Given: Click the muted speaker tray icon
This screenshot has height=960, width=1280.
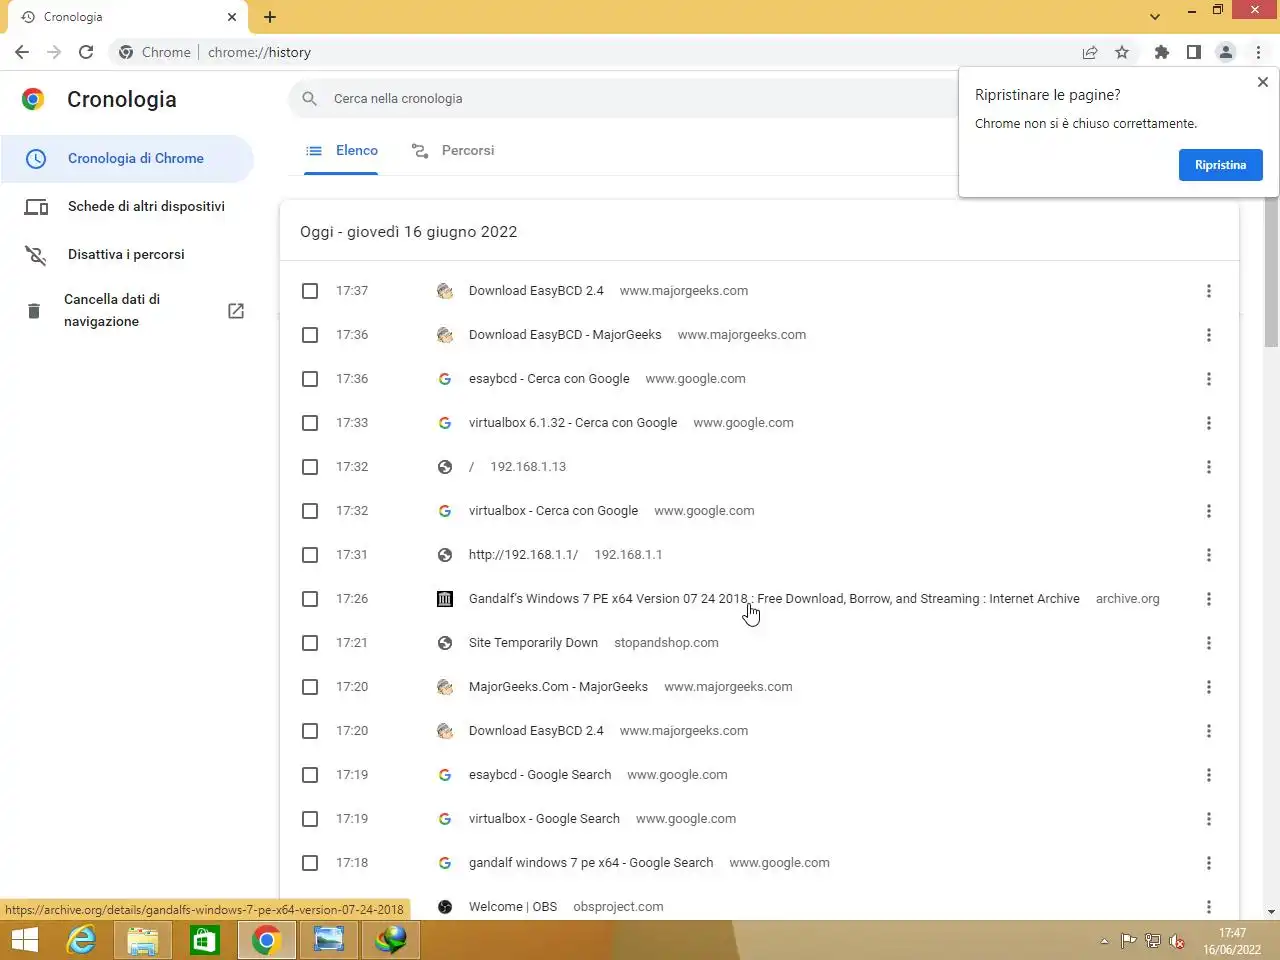Looking at the screenshot, I should pyautogui.click(x=1177, y=941).
